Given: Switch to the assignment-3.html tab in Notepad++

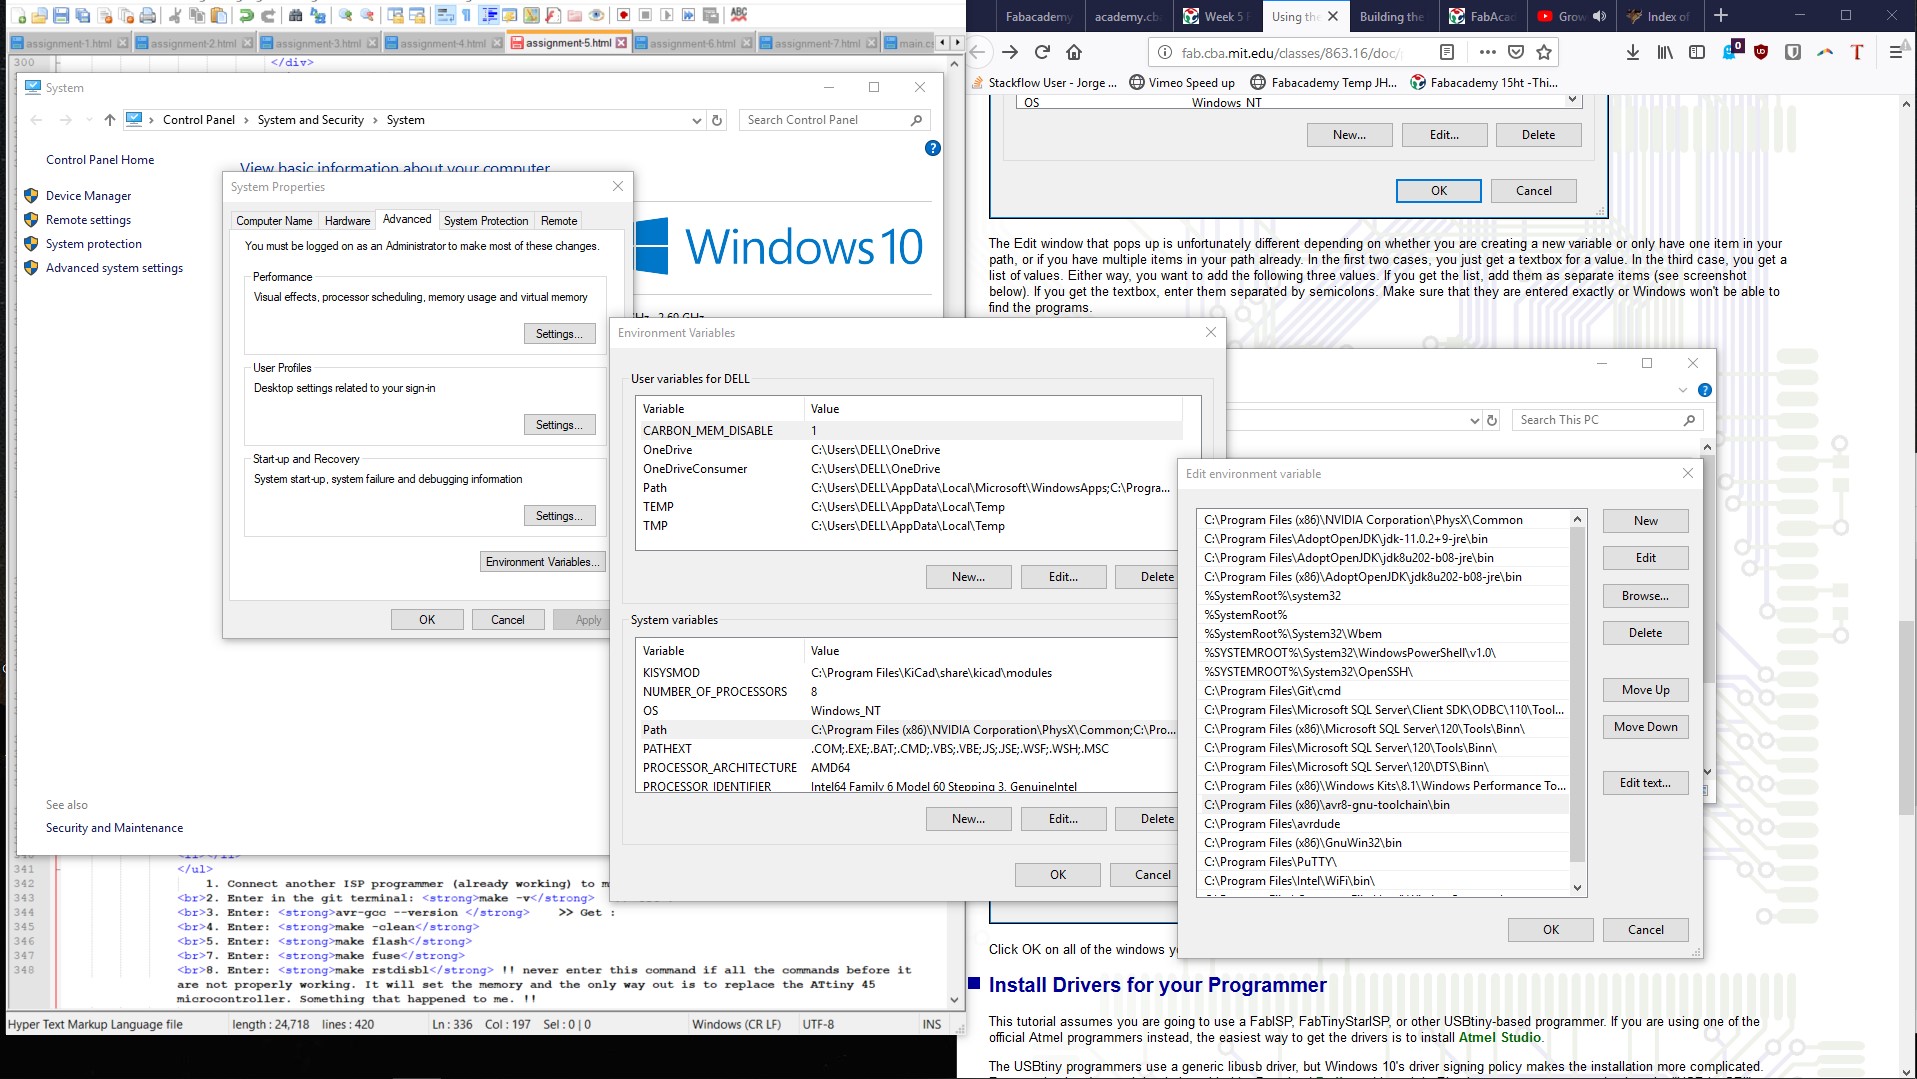Looking at the screenshot, I should pos(319,43).
